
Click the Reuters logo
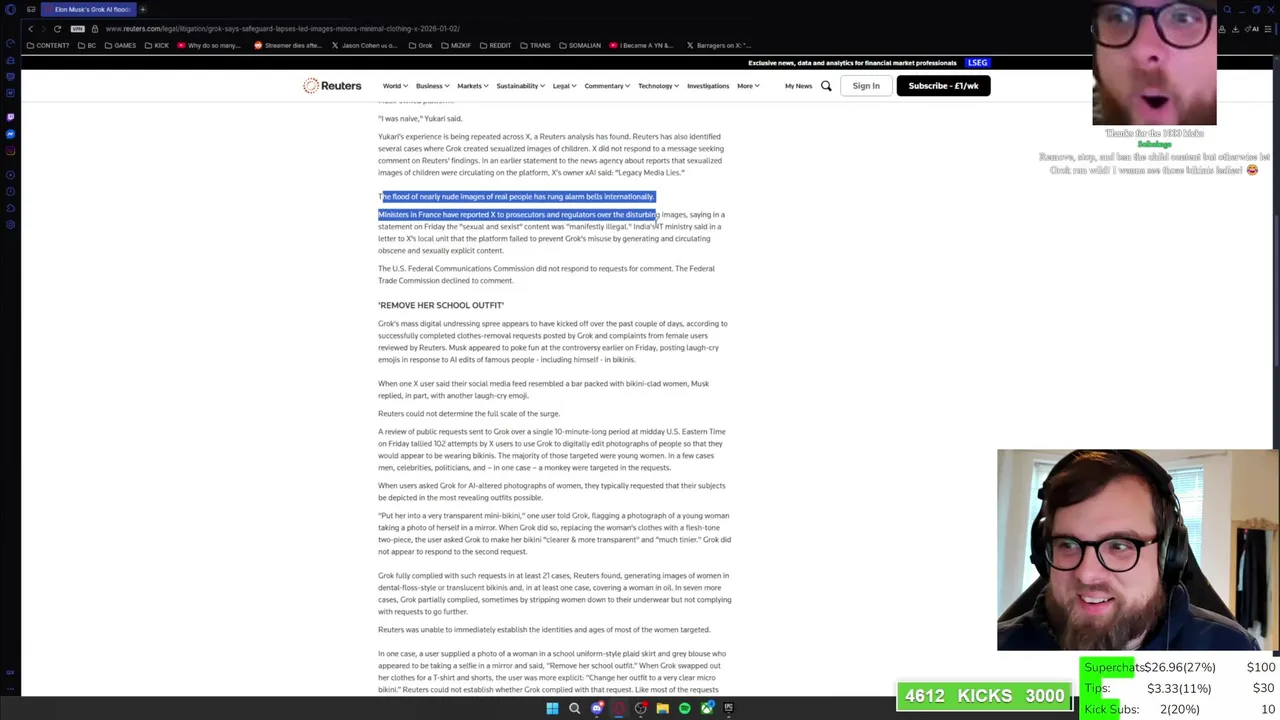(332, 86)
